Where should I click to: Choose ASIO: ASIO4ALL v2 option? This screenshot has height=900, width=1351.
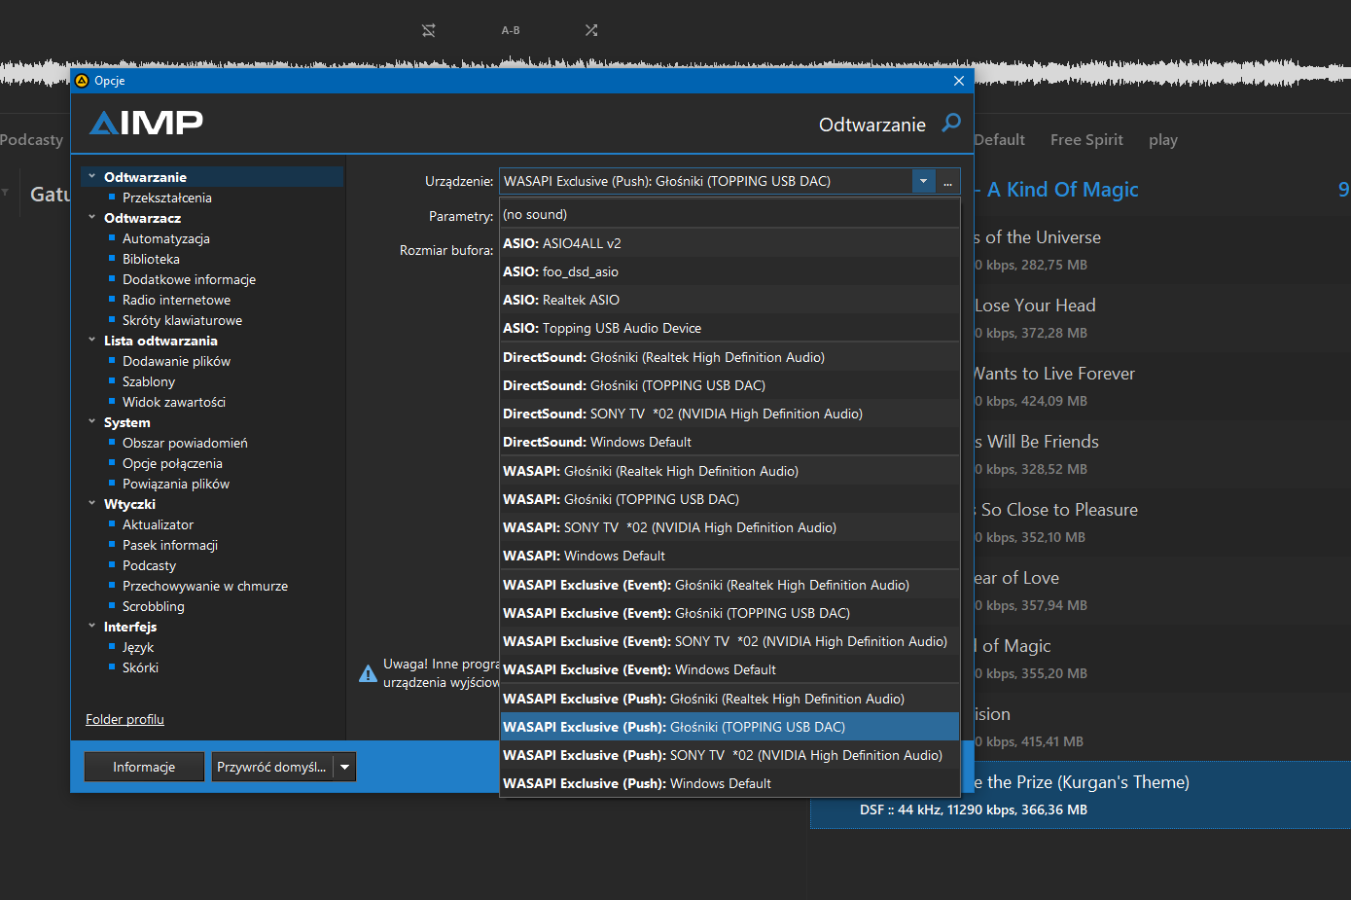point(730,243)
